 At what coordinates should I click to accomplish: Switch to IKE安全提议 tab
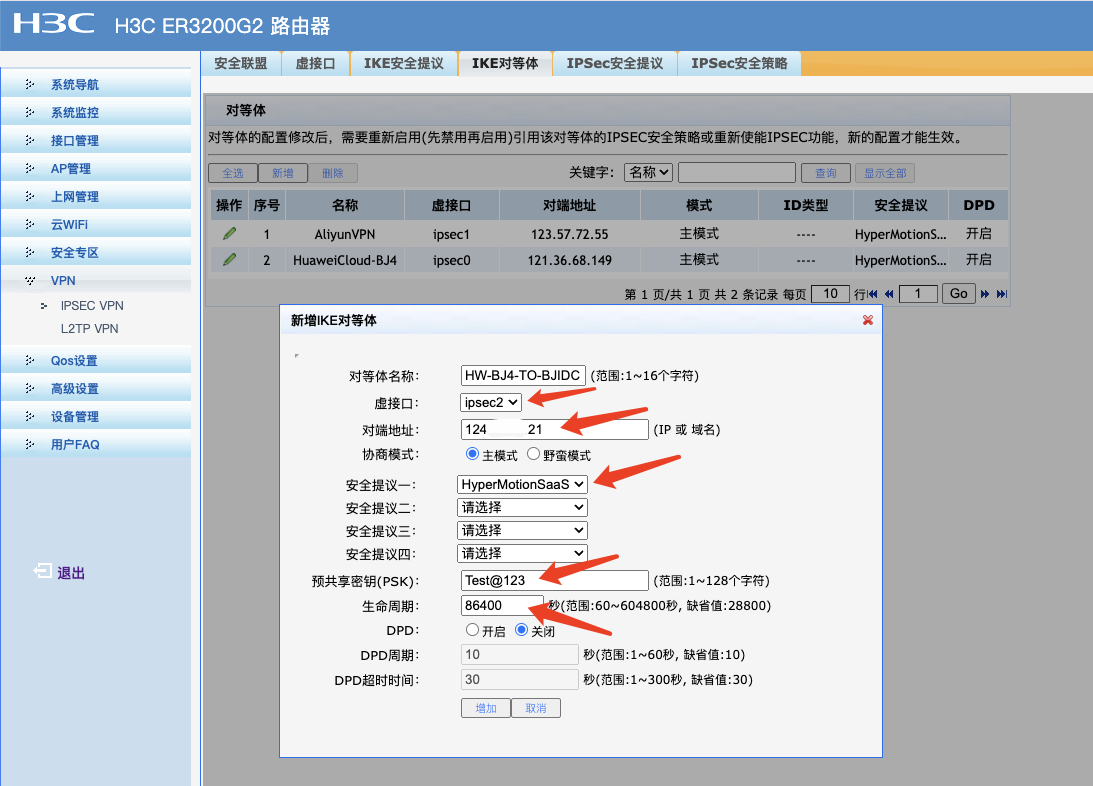click(404, 63)
